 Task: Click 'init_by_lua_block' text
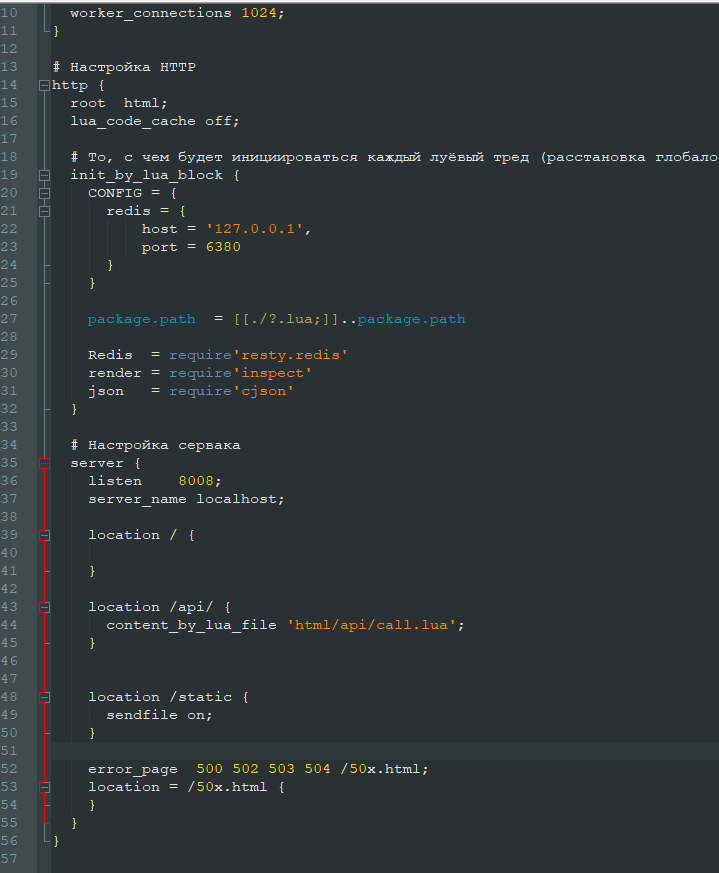(146, 175)
